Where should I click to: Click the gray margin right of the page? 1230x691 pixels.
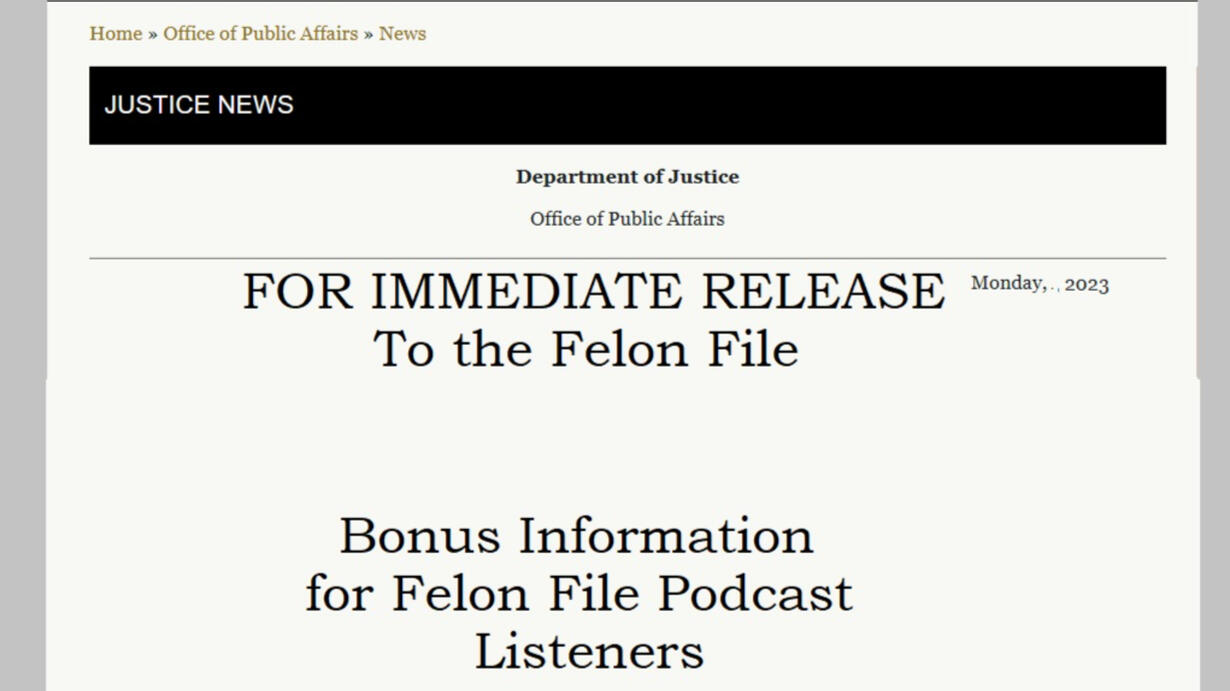pyautogui.click(x=1214, y=345)
